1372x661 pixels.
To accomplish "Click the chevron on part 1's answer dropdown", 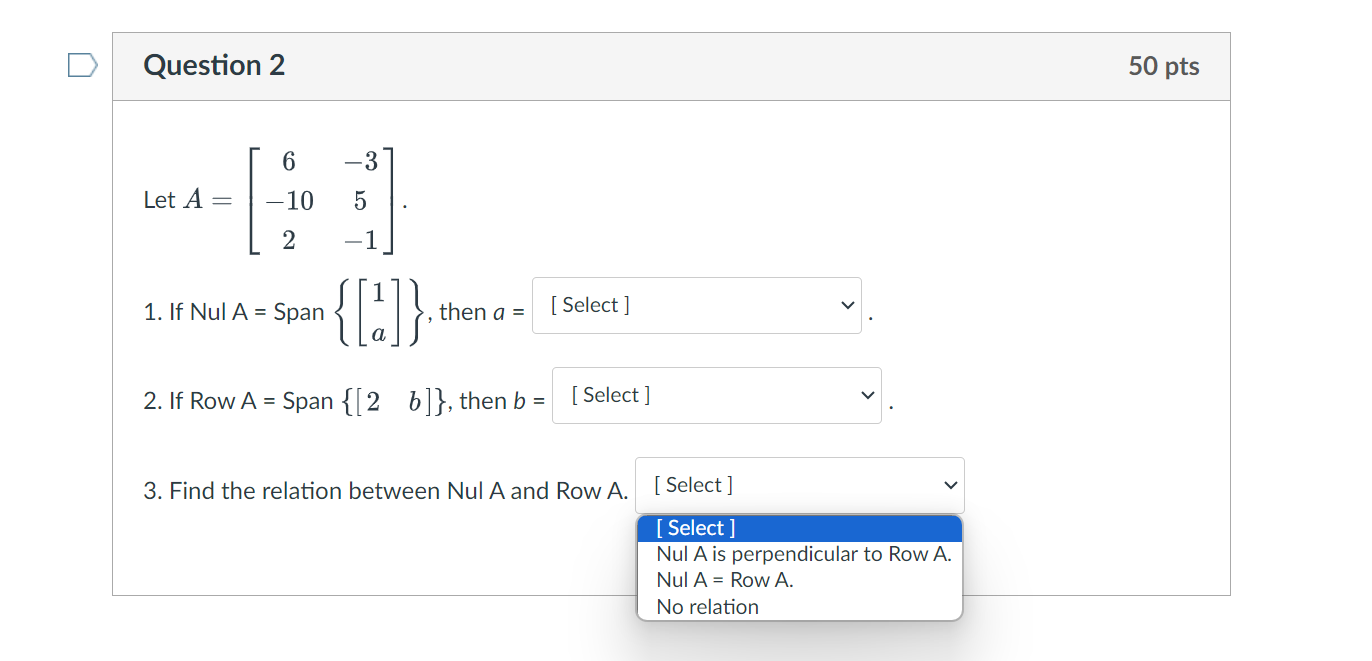I will [846, 305].
